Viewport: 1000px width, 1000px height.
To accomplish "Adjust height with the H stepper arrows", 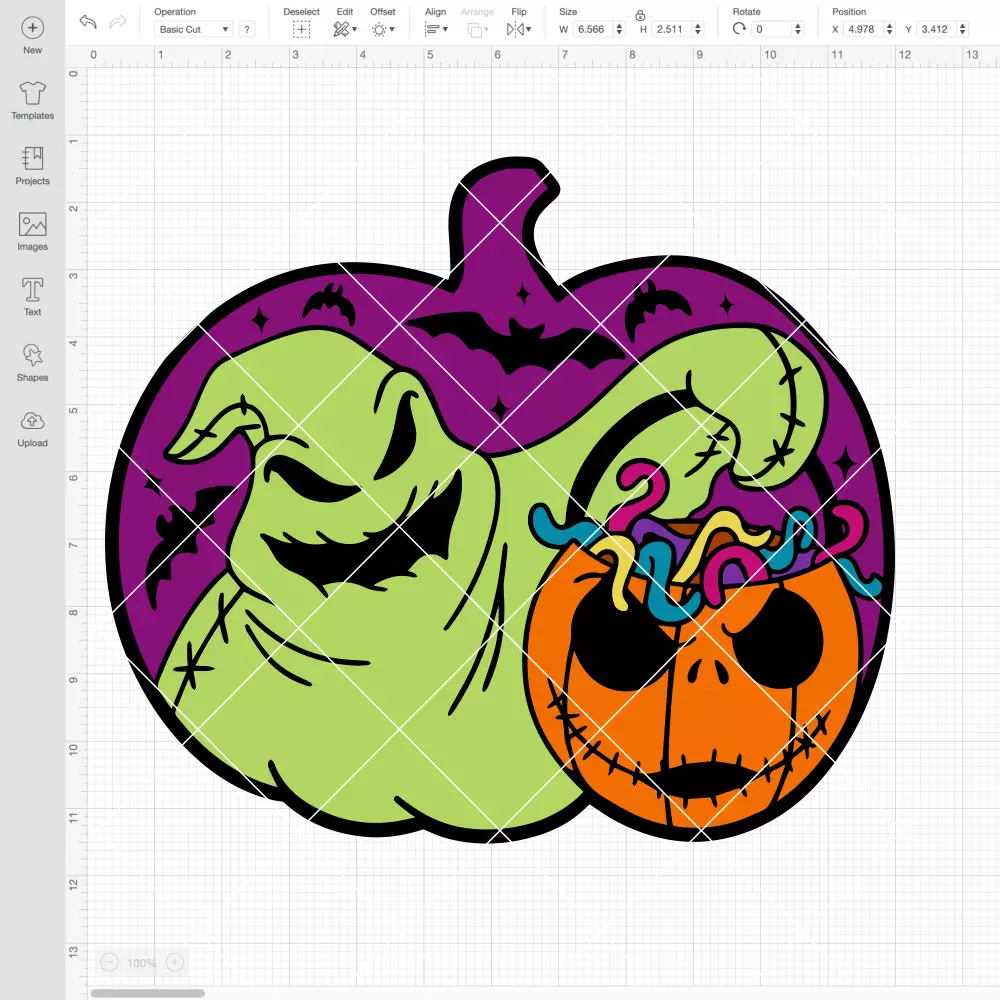I will coord(698,29).
